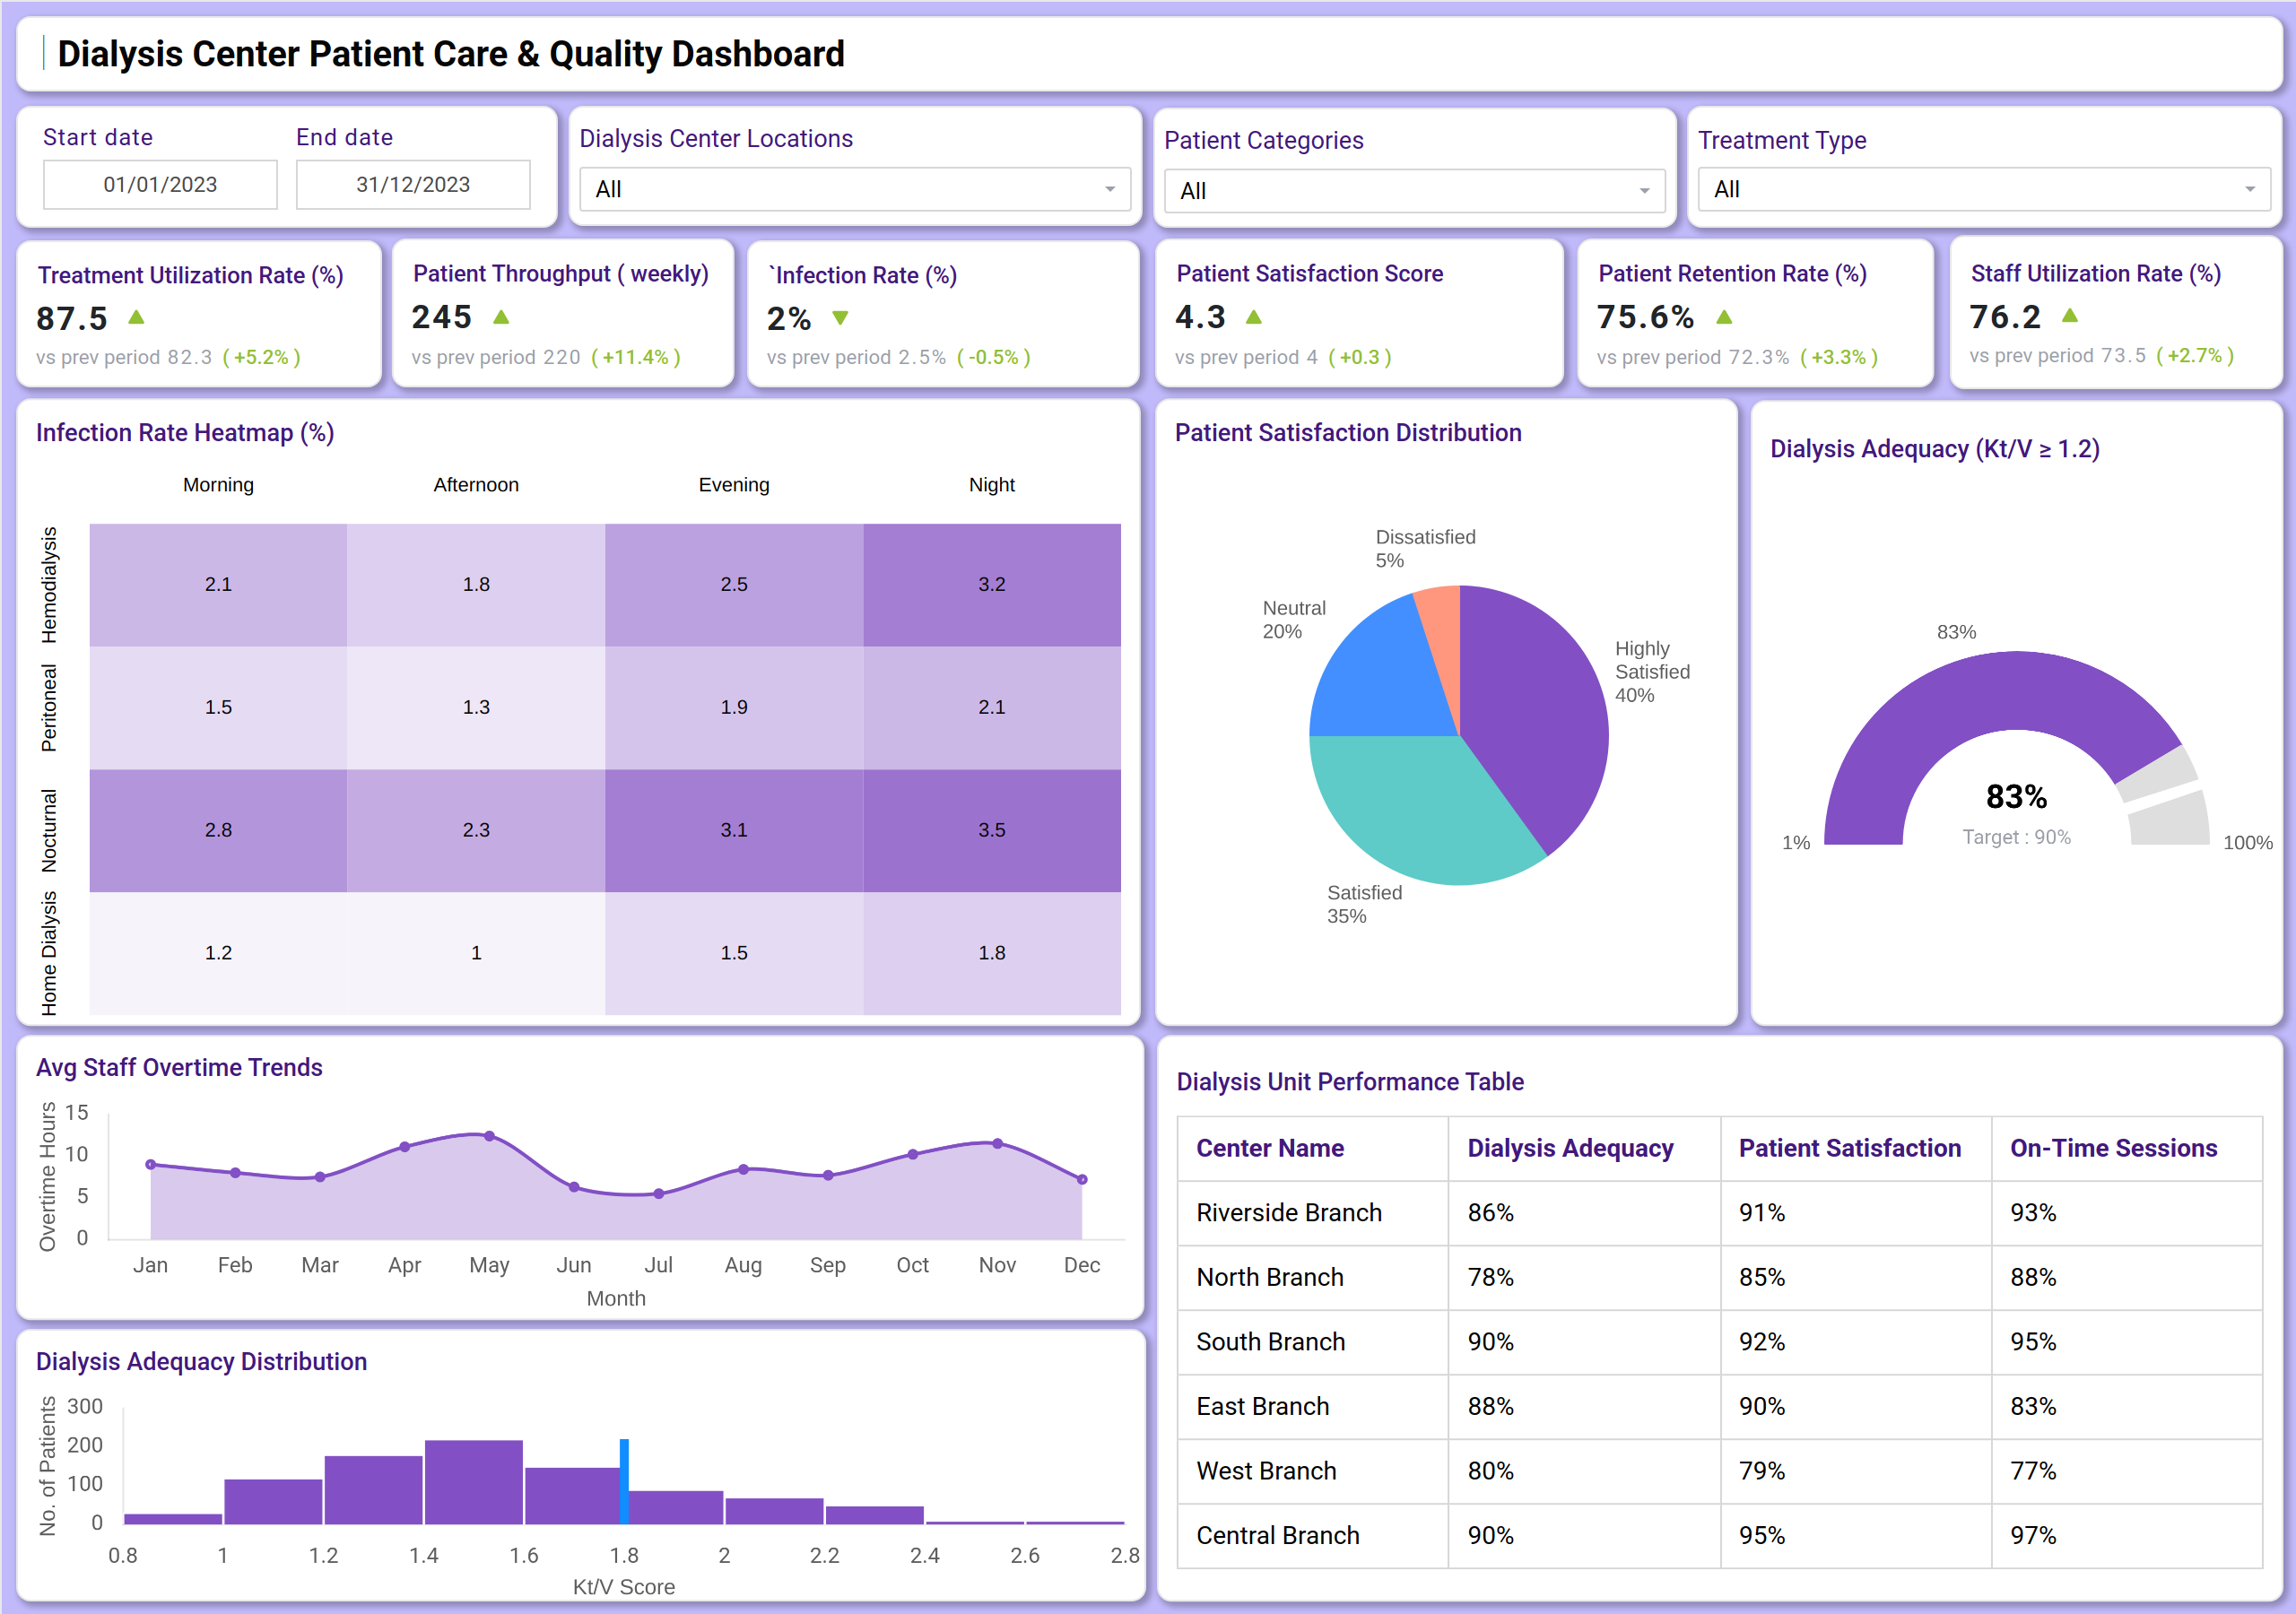Select the Riverside Branch table row name
The height and width of the screenshot is (1614, 2296).
click(1289, 1213)
